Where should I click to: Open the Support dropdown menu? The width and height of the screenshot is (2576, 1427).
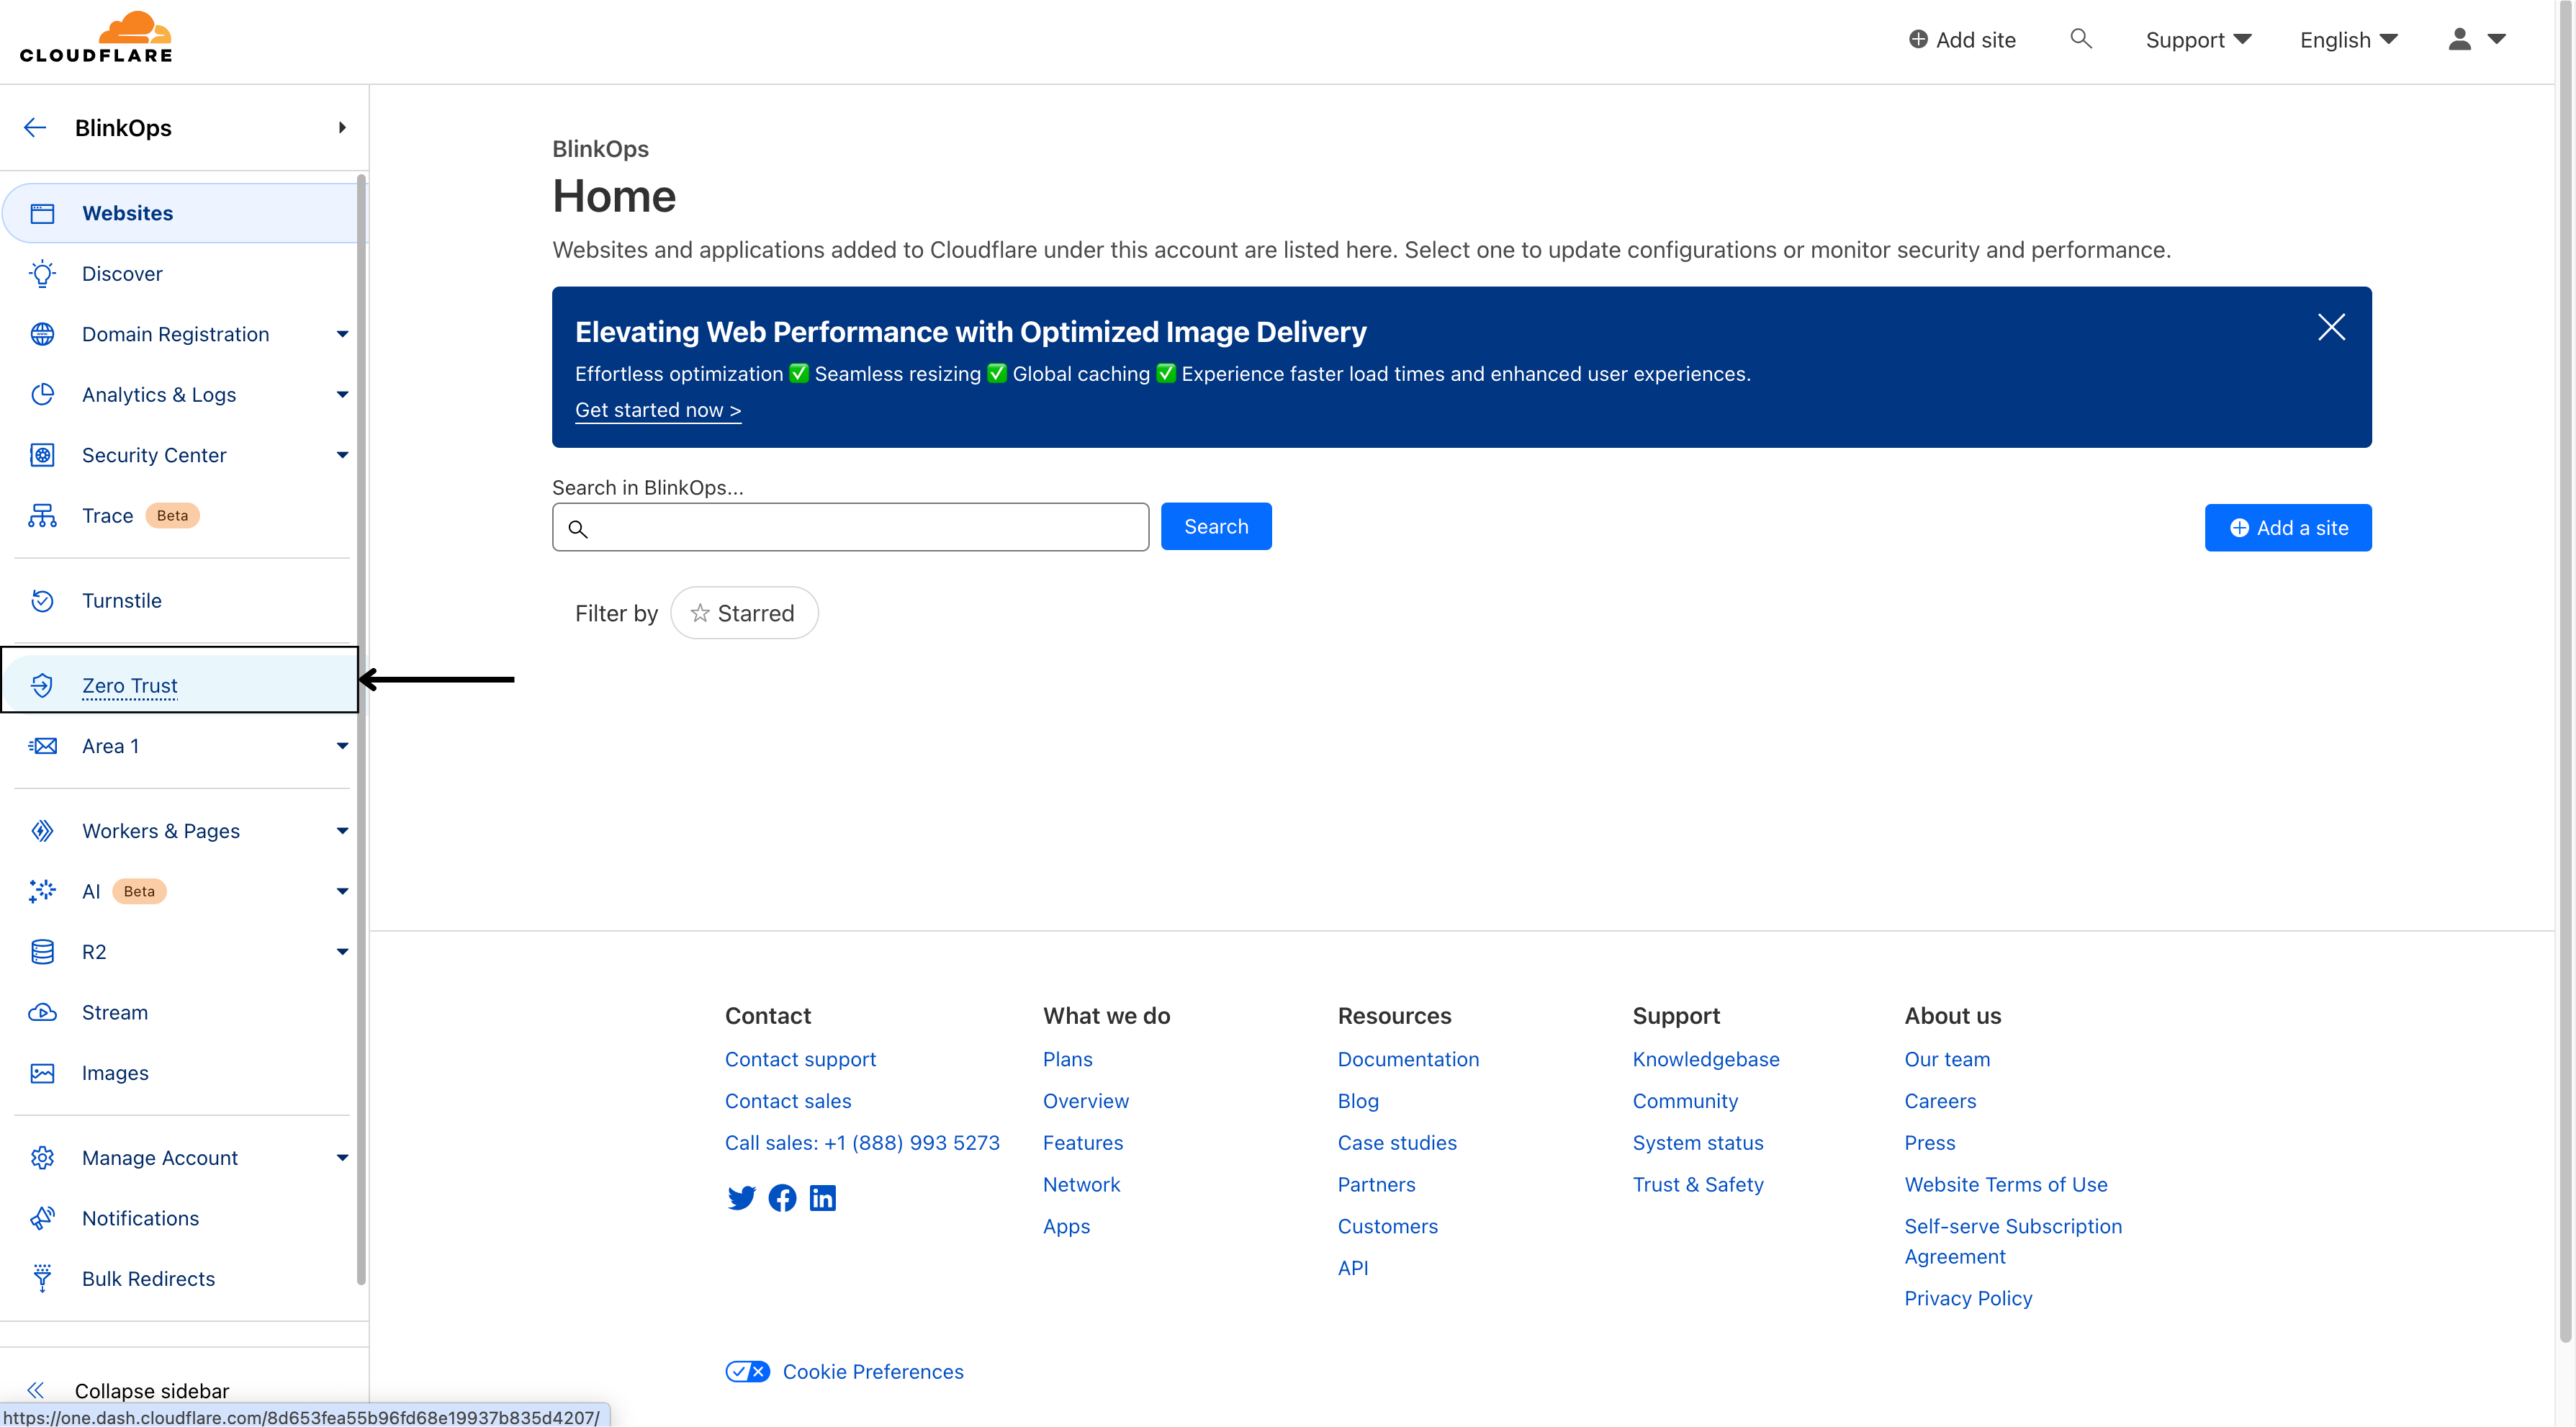pos(2198,39)
